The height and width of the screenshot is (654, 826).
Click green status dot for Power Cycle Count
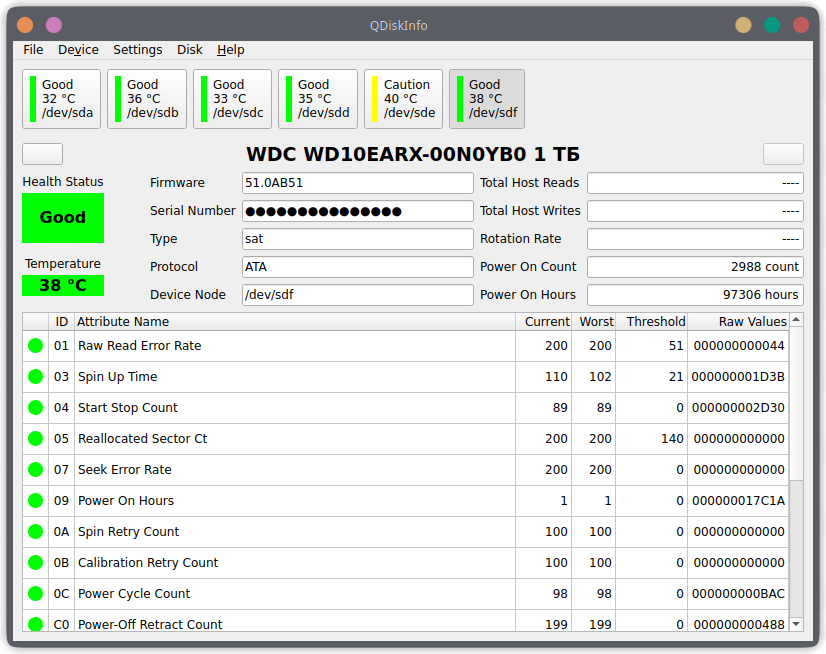35,593
